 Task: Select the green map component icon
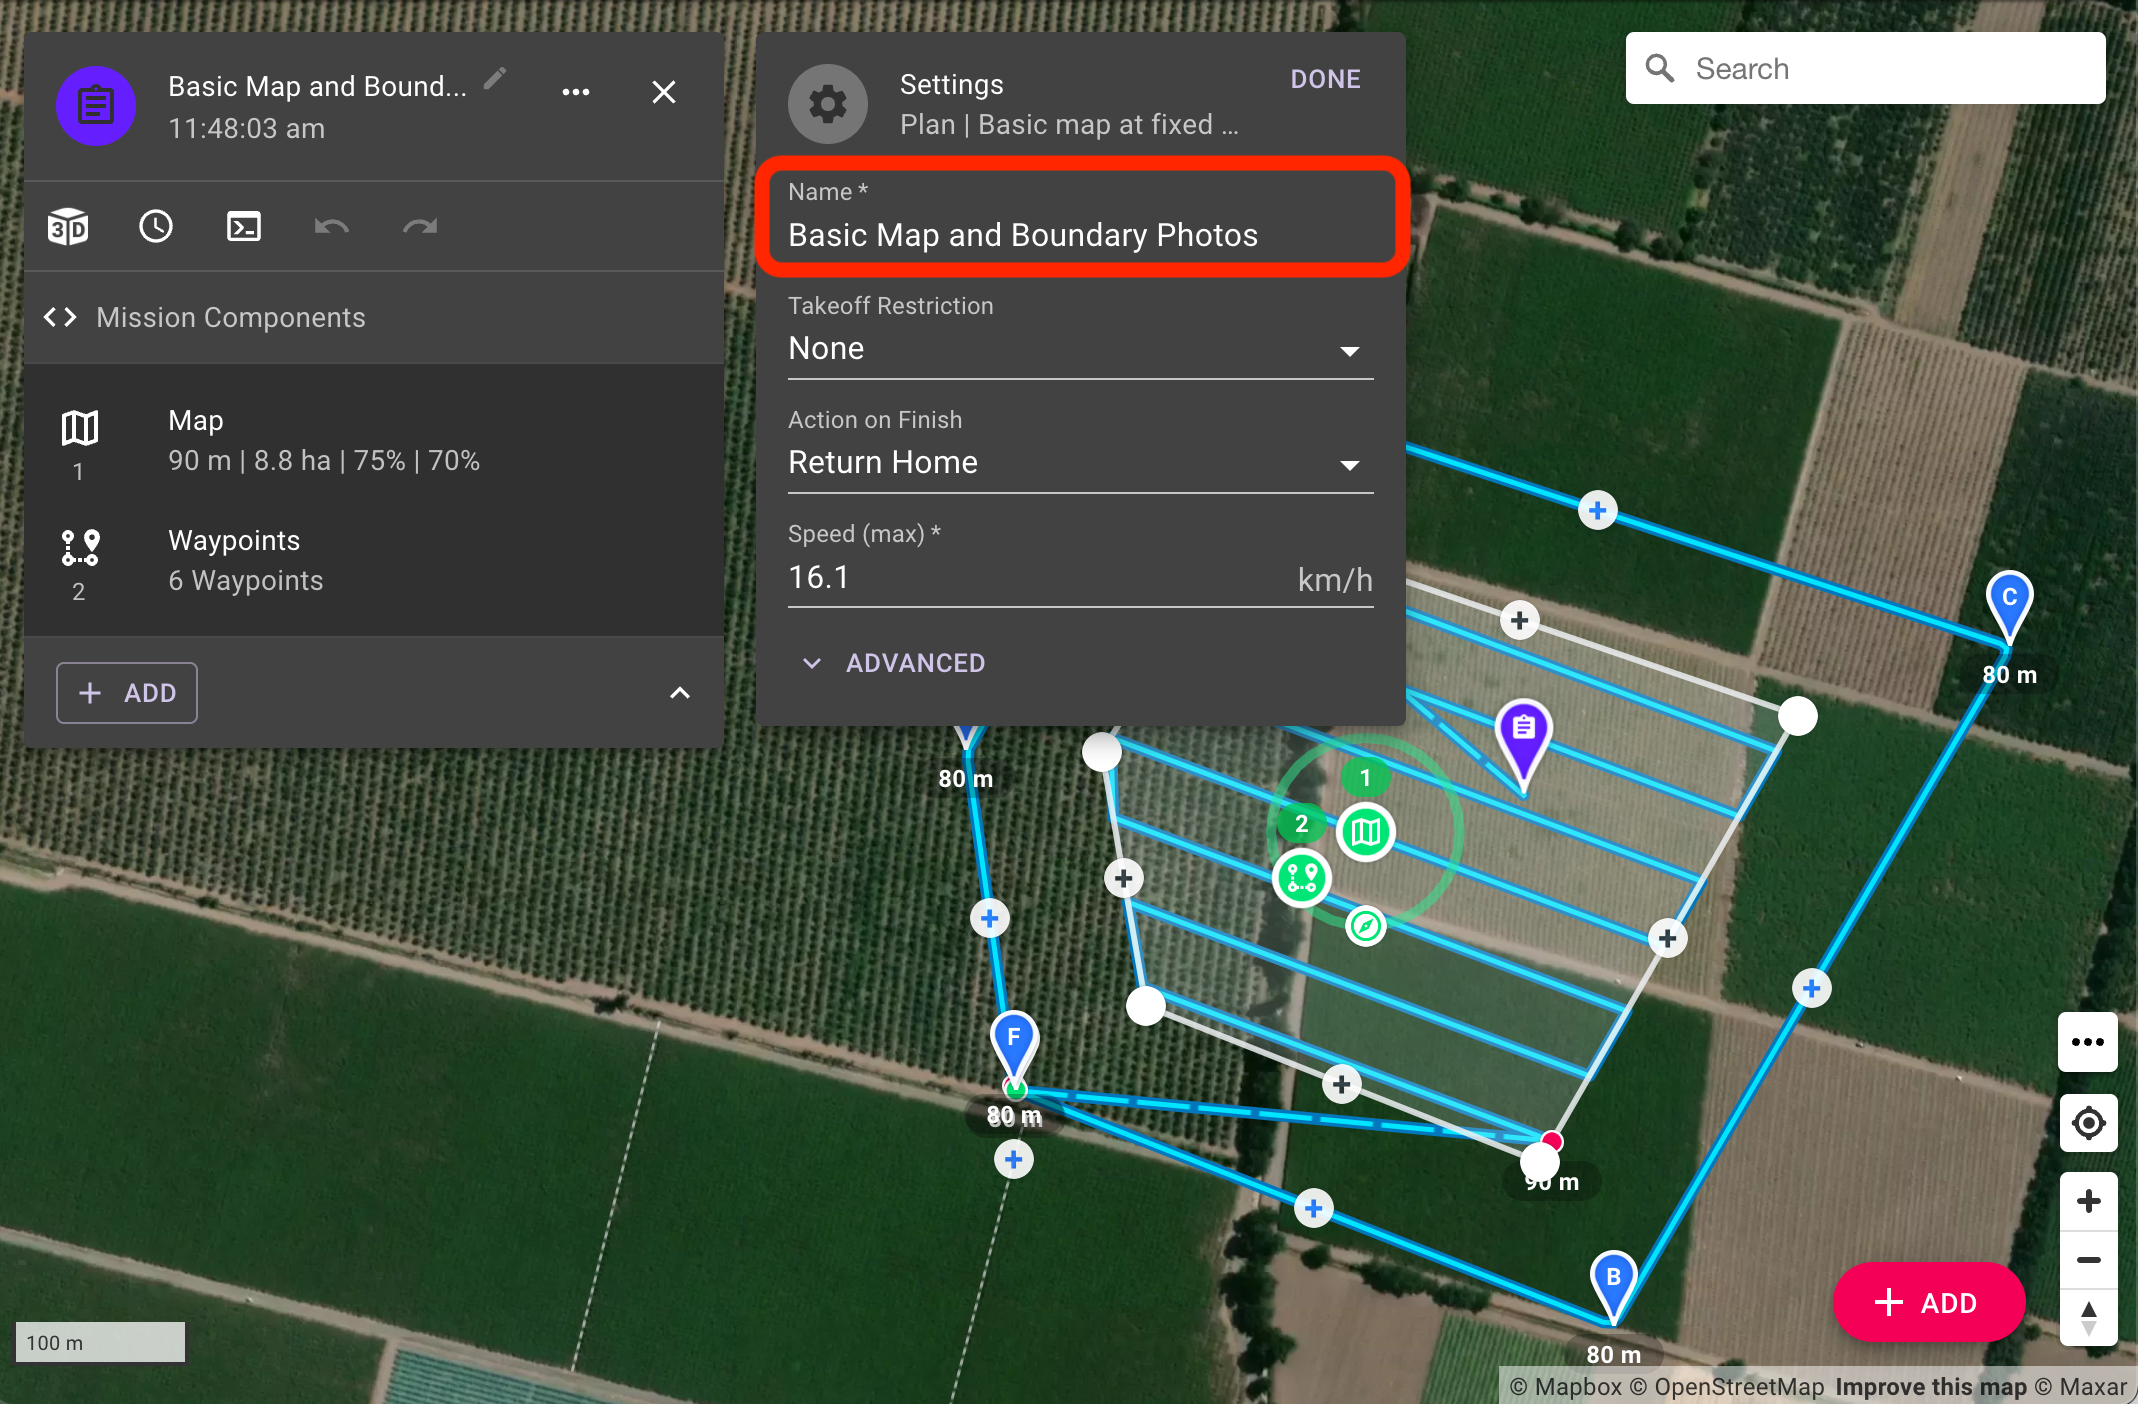click(x=1366, y=831)
